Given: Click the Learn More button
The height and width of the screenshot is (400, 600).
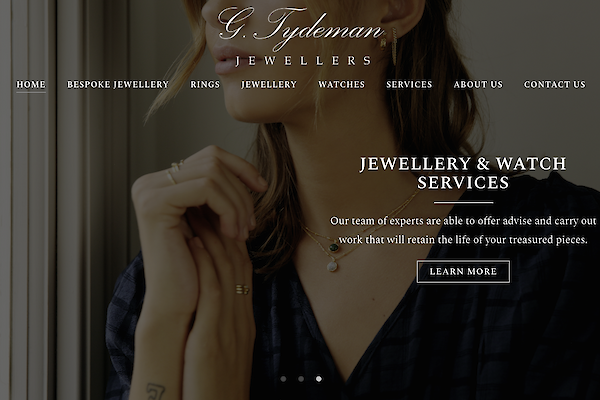Looking at the screenshot, I should tap(463, 271).
